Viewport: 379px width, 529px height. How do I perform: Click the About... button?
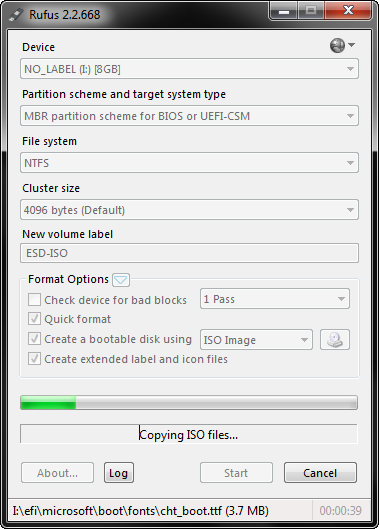tap(57, 473)
